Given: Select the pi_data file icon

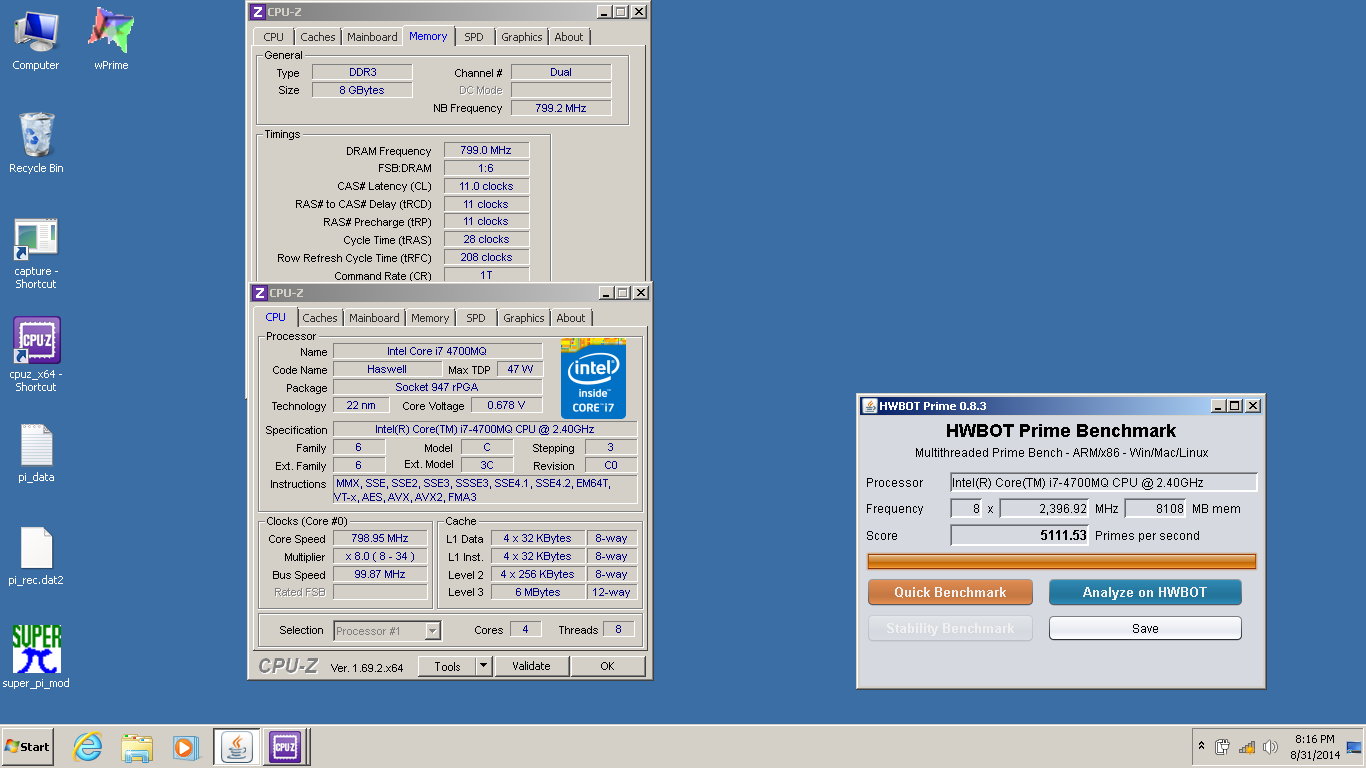Looking at the screenshot, I should (x=36, y=454).
